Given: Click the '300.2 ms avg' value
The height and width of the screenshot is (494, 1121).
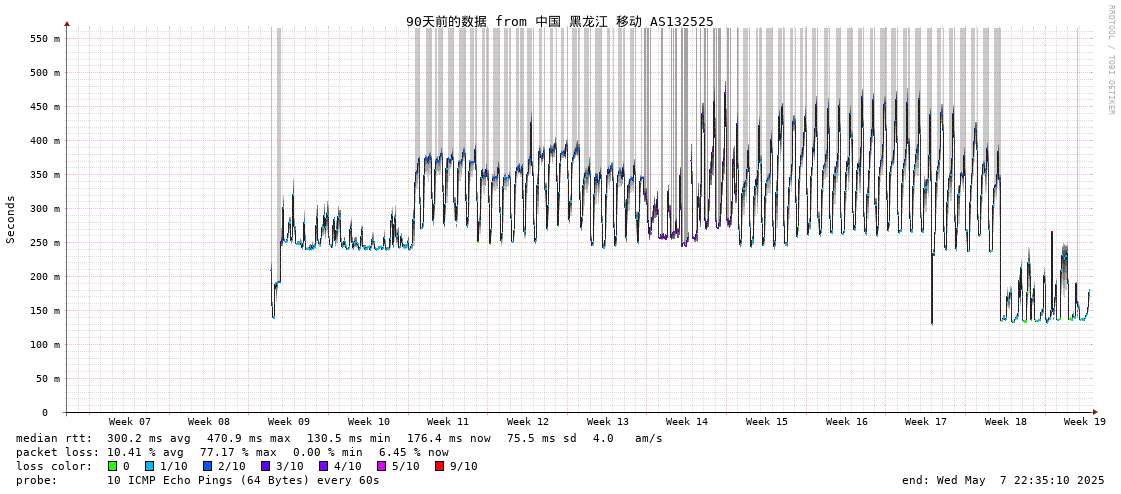Looking at the screenshot, I should tap(149, 438).
